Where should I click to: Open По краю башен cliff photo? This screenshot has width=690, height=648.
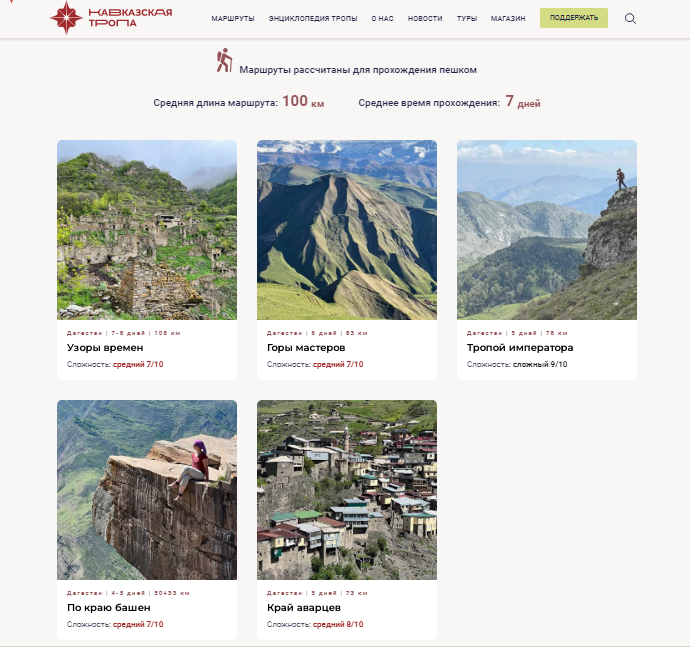click(x=147, y=490)
